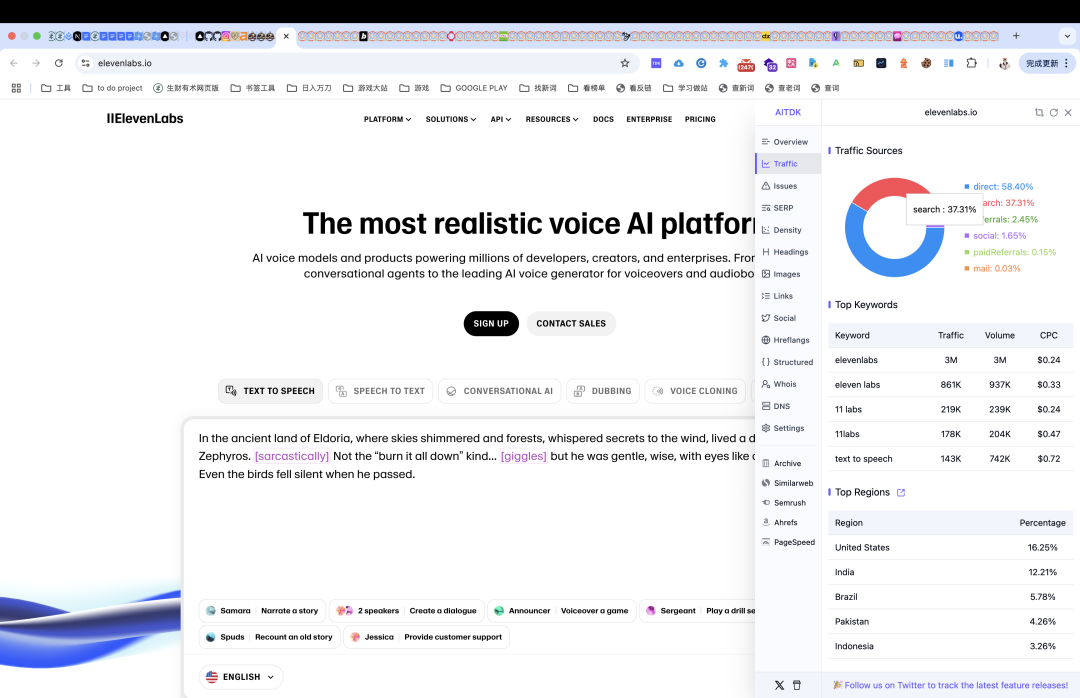Open the Top Regions external link icon
Viewport: 1080px width, 698px height.
pos(901,493)
